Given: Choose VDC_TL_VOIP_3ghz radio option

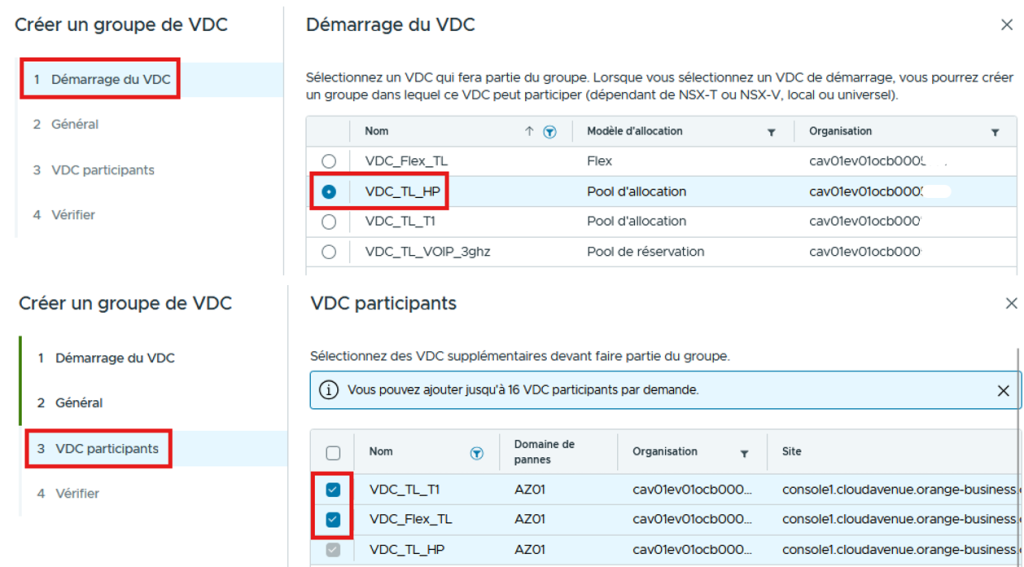Looking at the screenshot, I should click(329, 252).
